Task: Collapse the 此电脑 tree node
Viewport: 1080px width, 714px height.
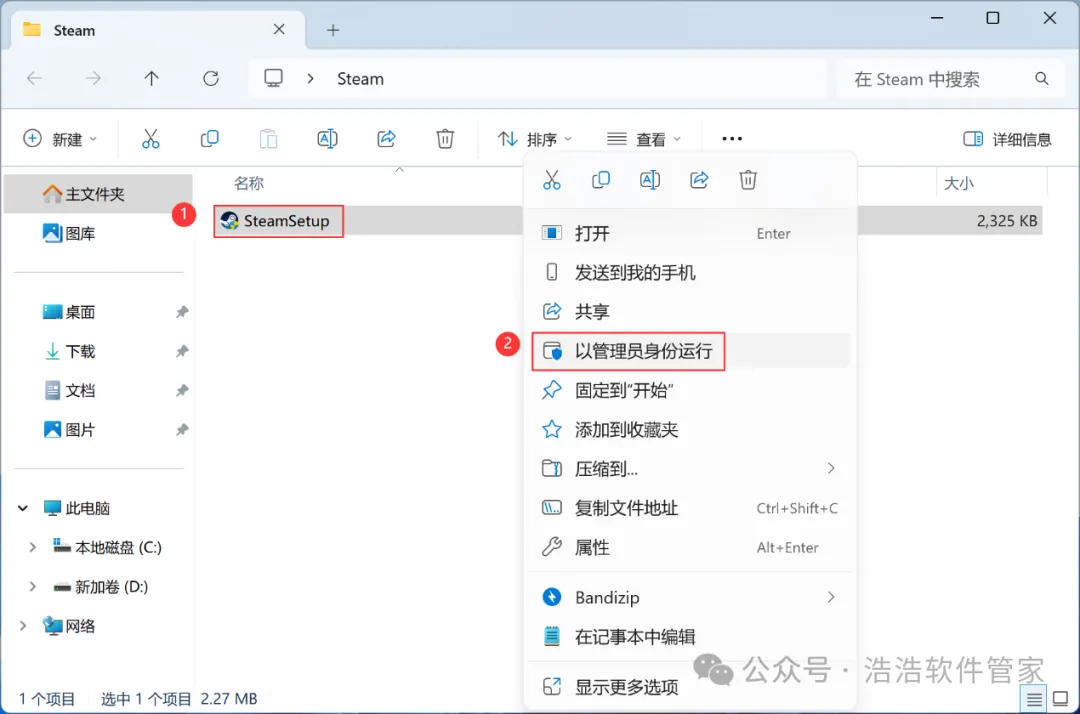Action: [23, 508]
